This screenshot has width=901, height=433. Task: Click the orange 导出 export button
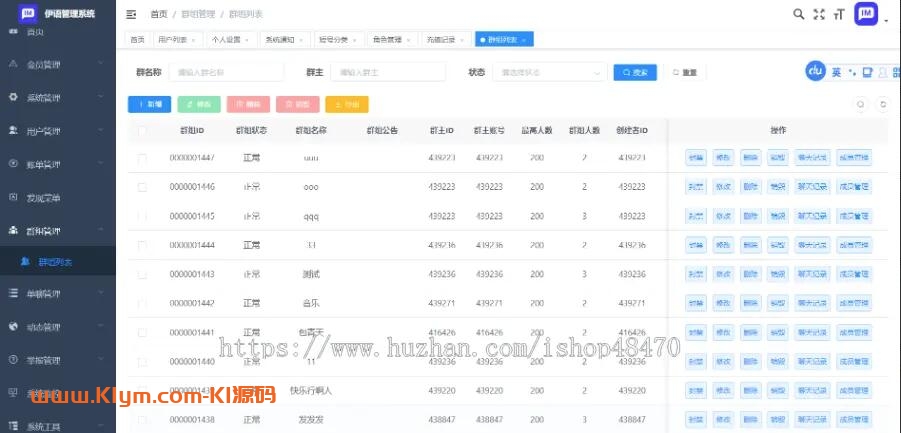(x=346, y=105)
